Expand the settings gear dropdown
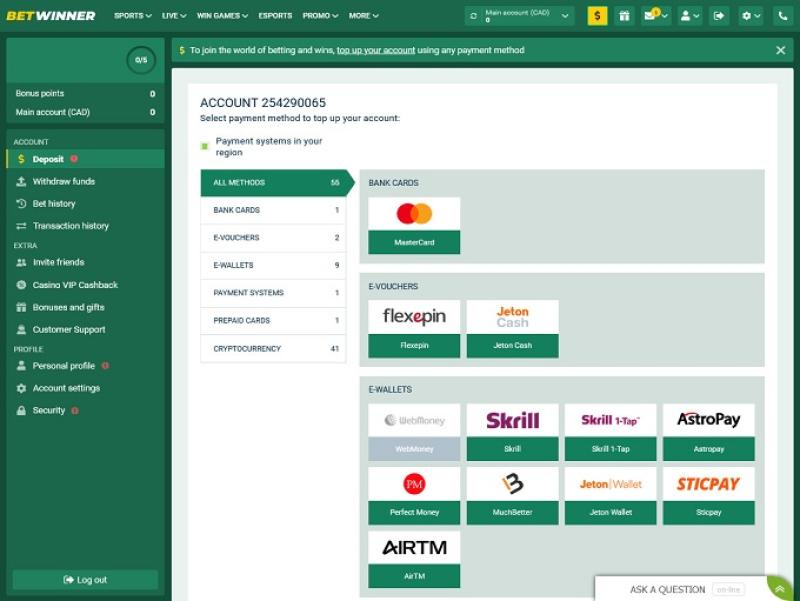The width and height of the screenshot is (800, 601). [x=750, y=16]
